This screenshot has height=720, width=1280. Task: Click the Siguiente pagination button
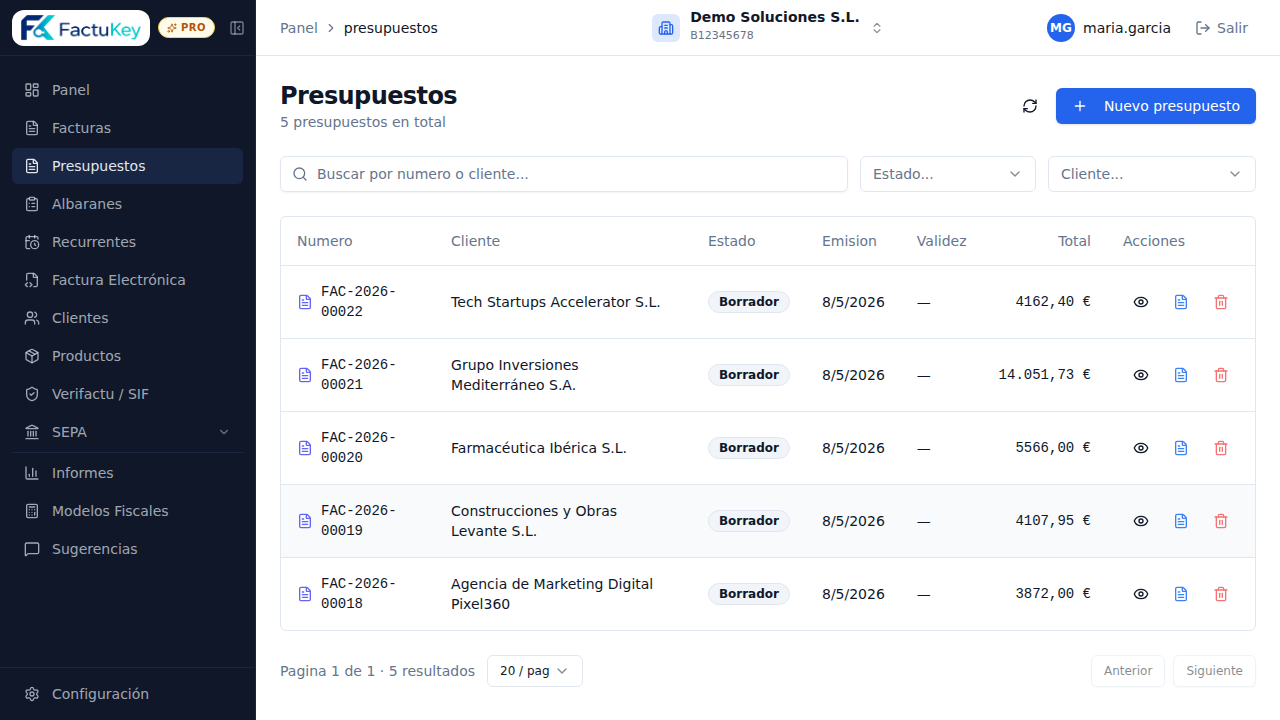point(1214,671)
